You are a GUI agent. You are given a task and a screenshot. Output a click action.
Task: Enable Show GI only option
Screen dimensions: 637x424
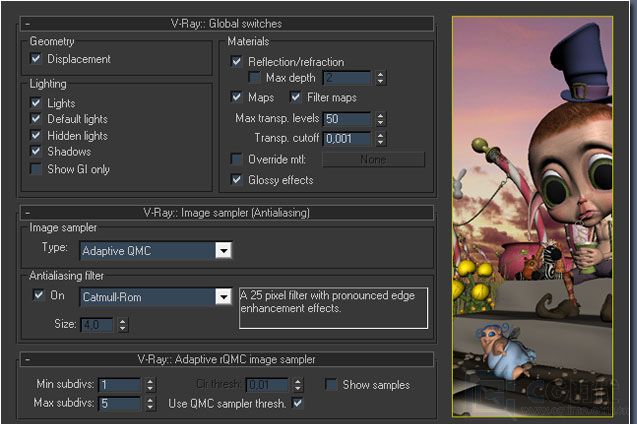click(x=37, y=170)
